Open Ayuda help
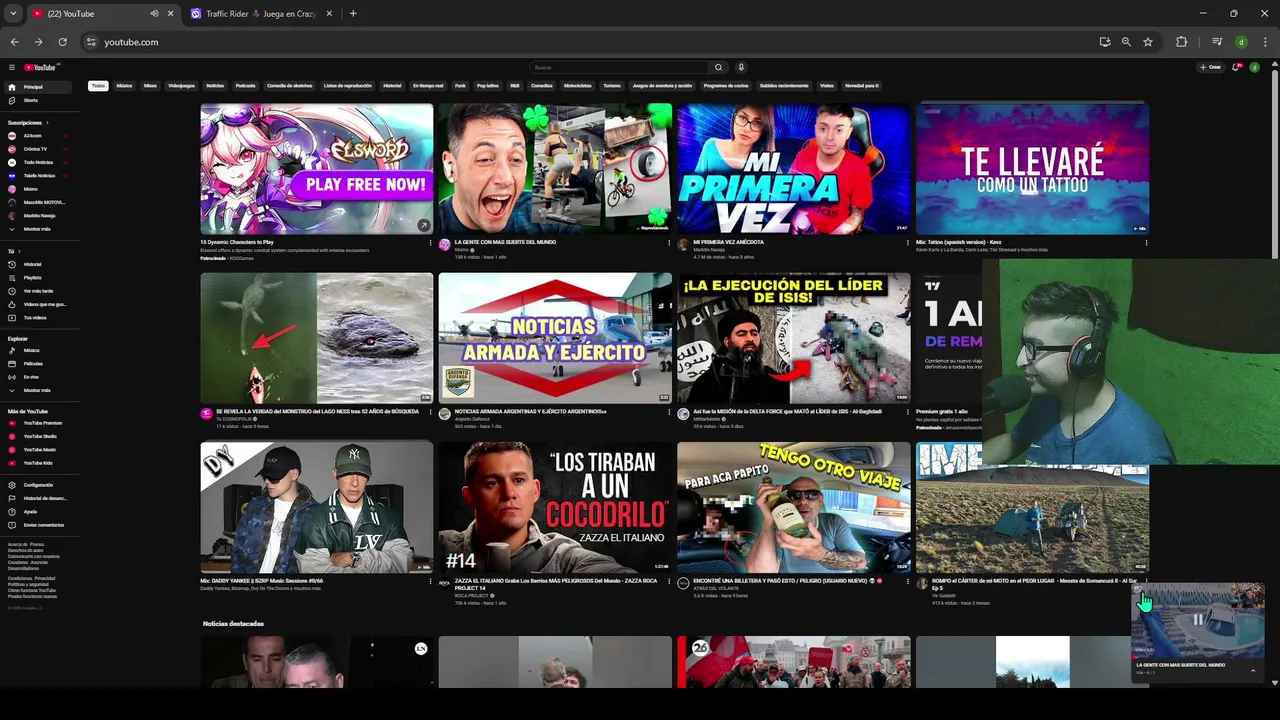Screen dimensions: 1280x720 (x=38, y=511)
